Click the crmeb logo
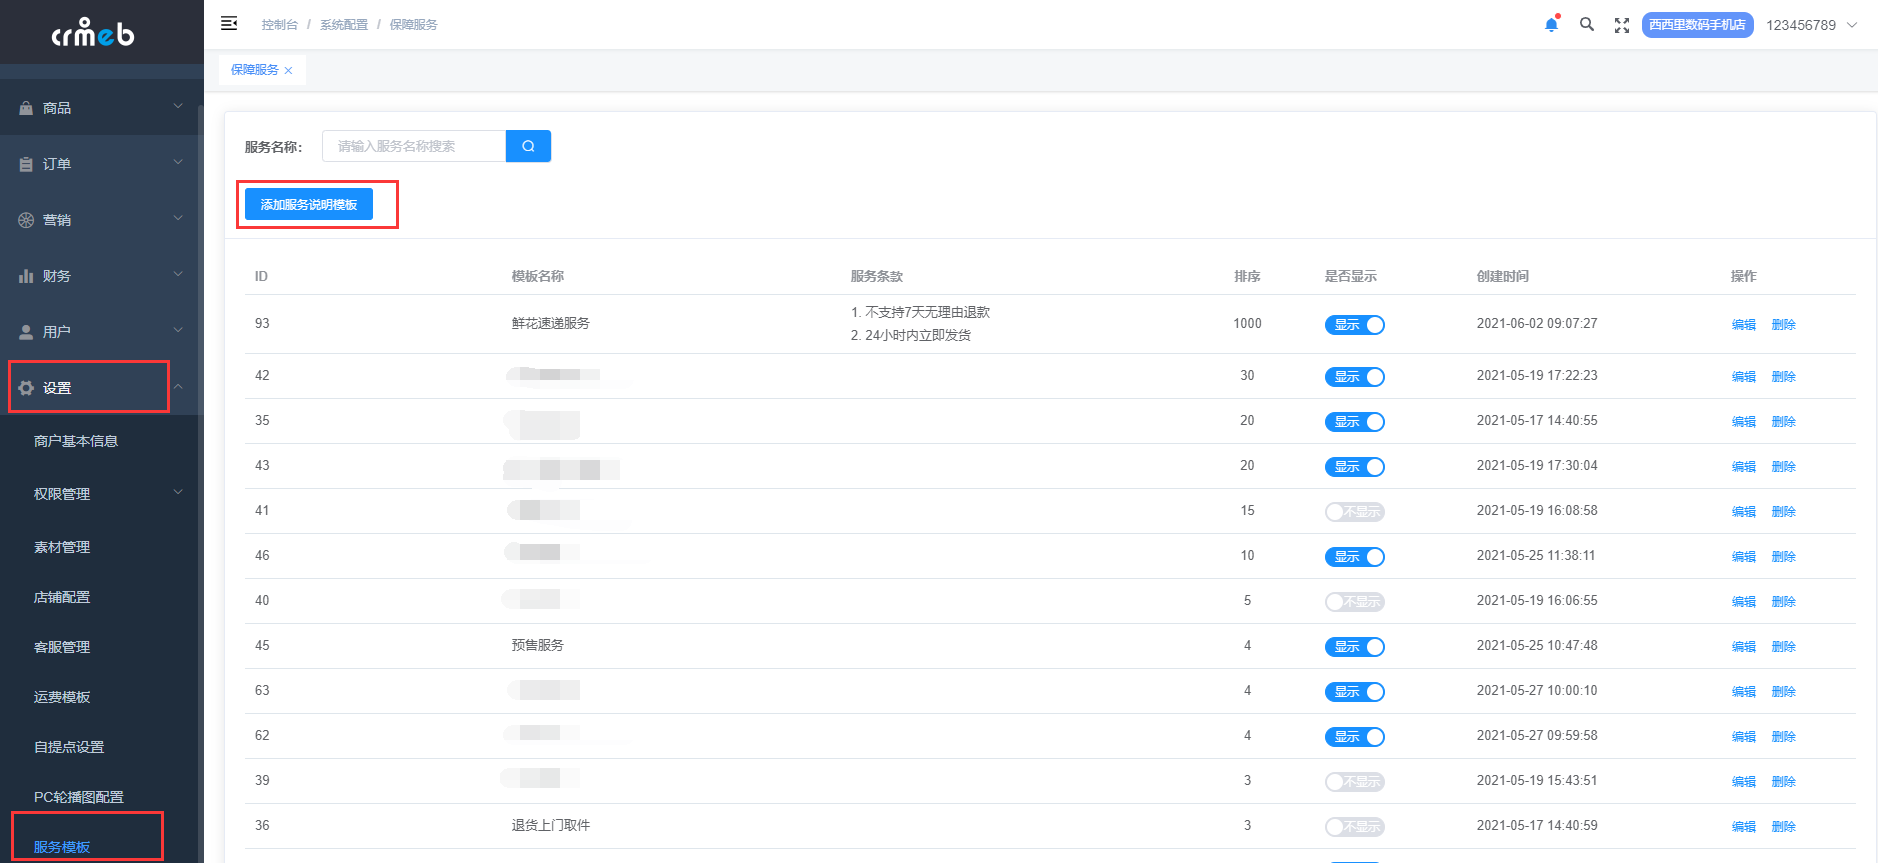 tap(93, 33)
